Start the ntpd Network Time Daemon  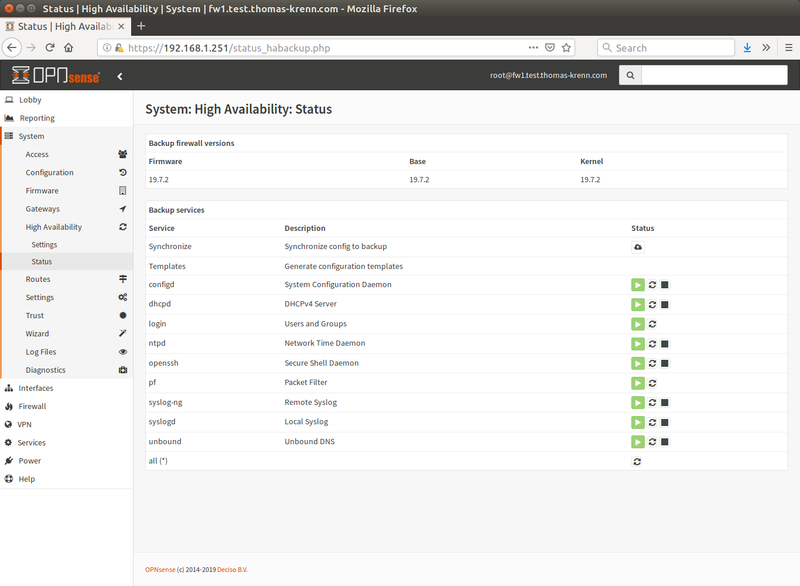(x=638, y=344)
